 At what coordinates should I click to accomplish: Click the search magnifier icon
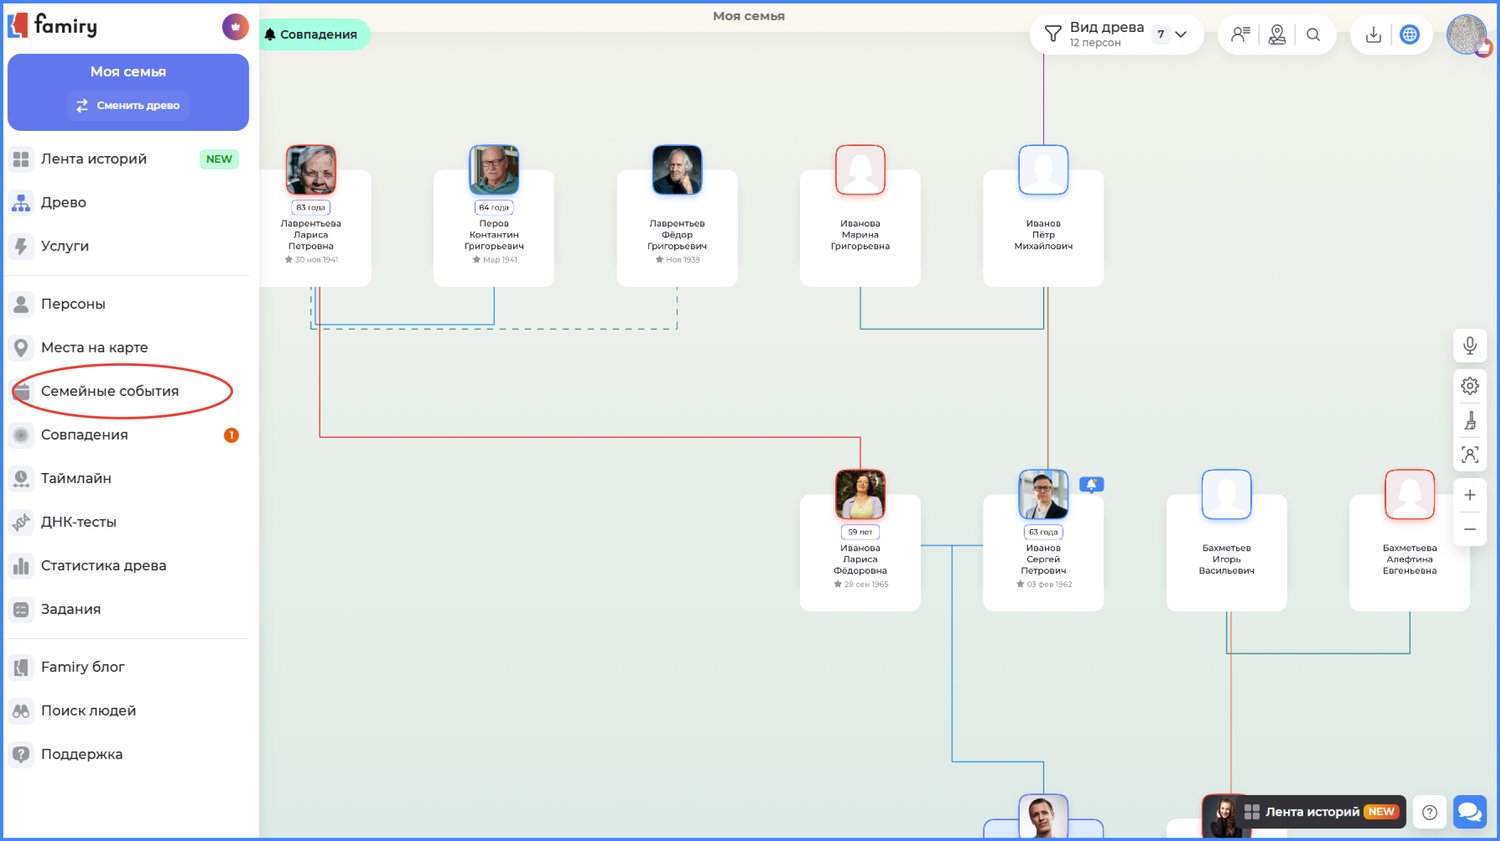[x=1313, y=35]
